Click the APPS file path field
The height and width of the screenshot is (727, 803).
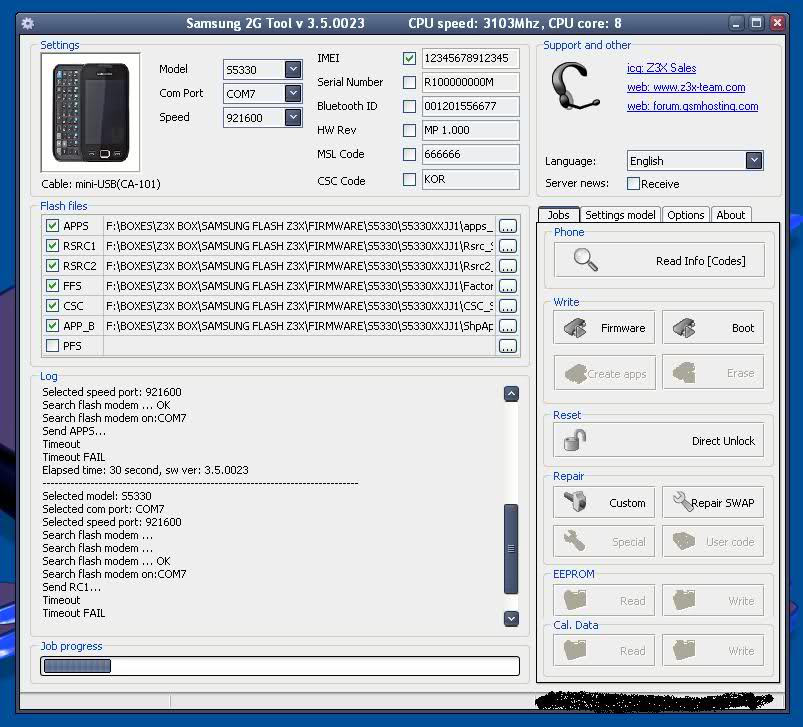point(300,226)
